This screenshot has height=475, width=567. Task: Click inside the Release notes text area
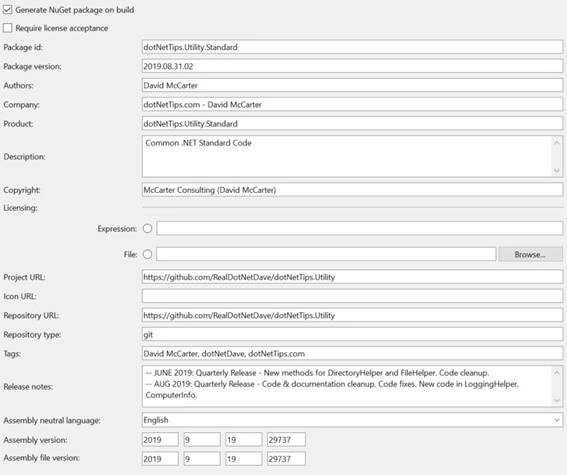pos(347,386)
